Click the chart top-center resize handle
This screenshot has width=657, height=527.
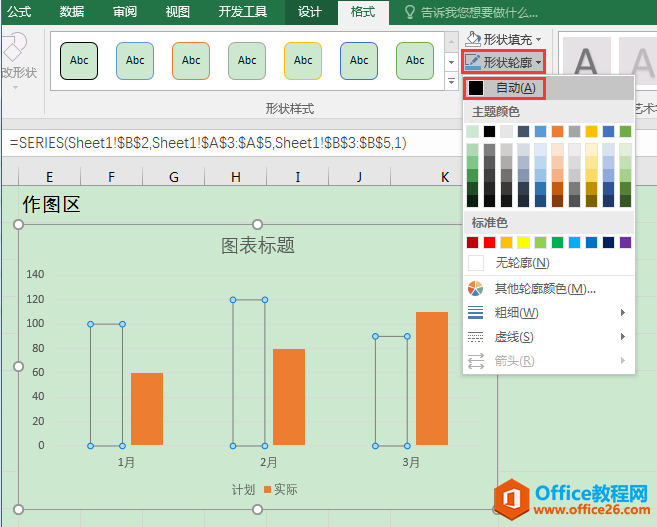tap(258, 225)
